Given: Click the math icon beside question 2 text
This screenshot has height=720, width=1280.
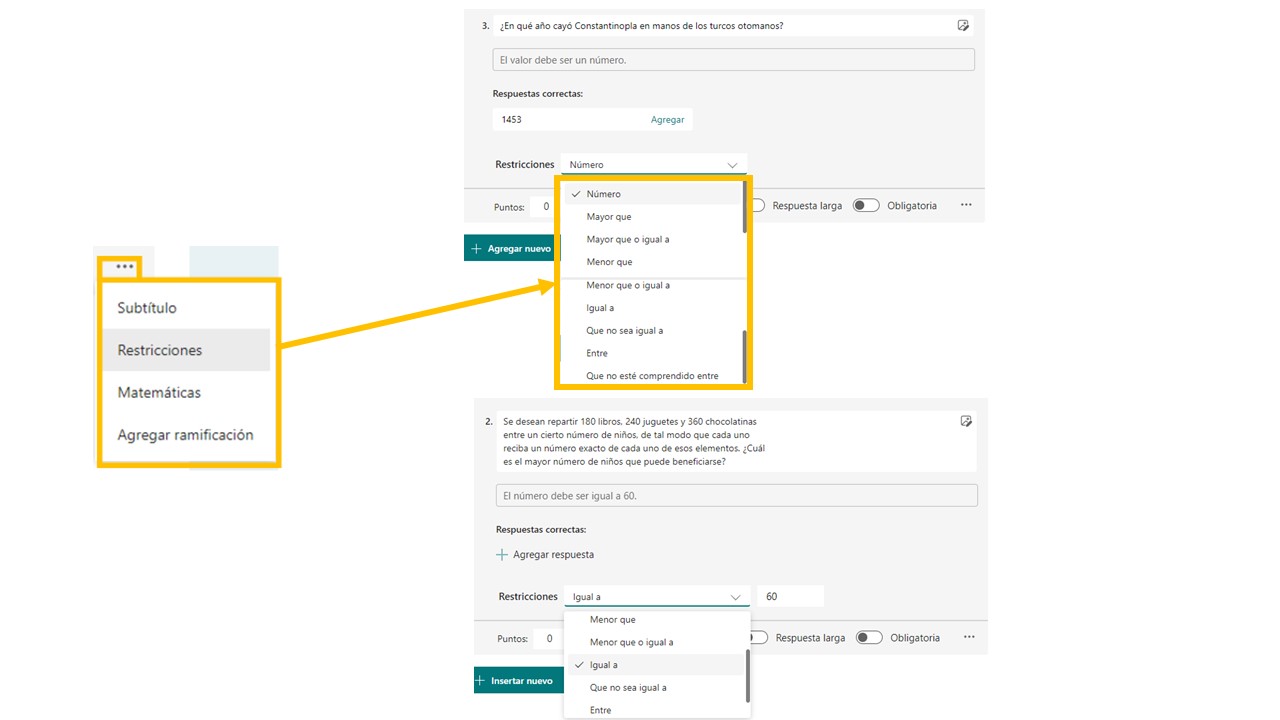Looking at the screenshot, I should pos(966,422).
